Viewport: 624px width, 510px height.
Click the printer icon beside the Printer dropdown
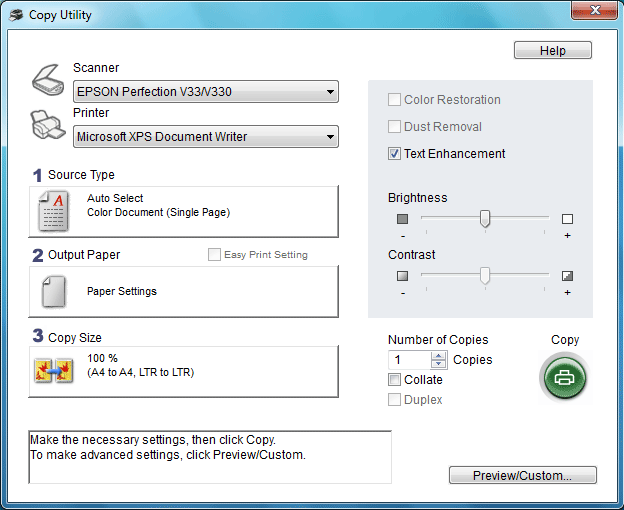[48, 125]
